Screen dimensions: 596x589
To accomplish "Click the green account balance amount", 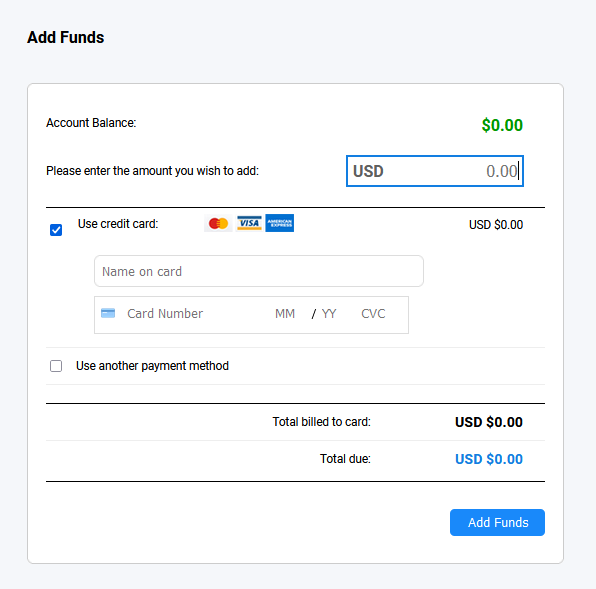I will click(502, 125).
